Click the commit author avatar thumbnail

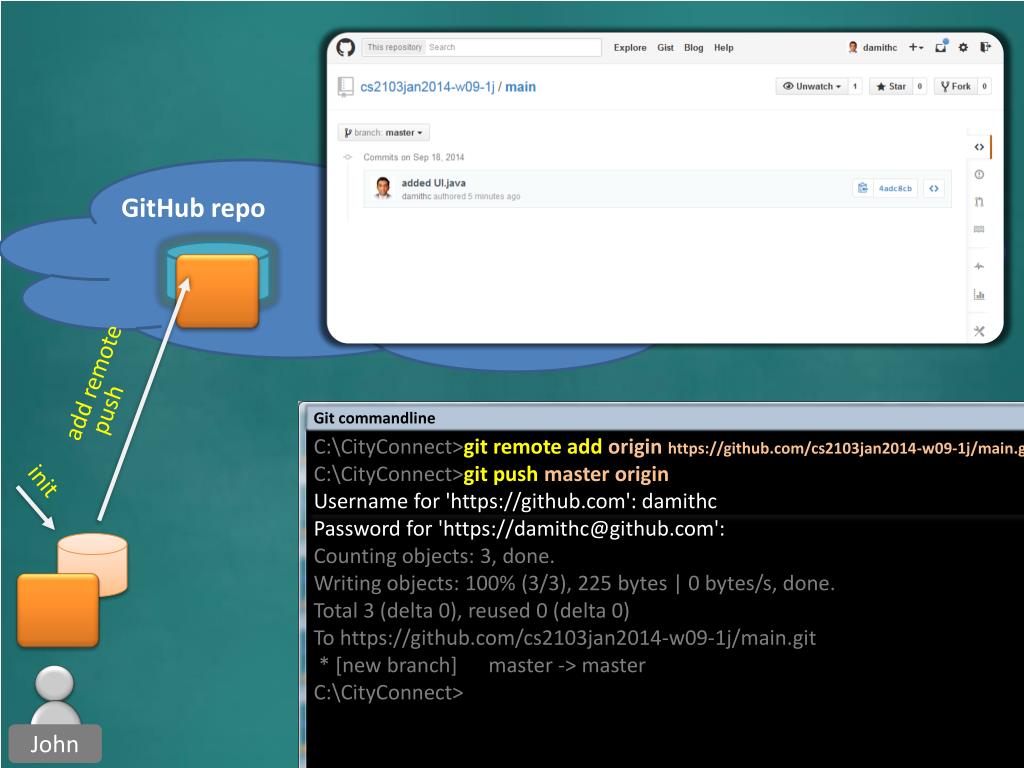click(x=383, y=187)
